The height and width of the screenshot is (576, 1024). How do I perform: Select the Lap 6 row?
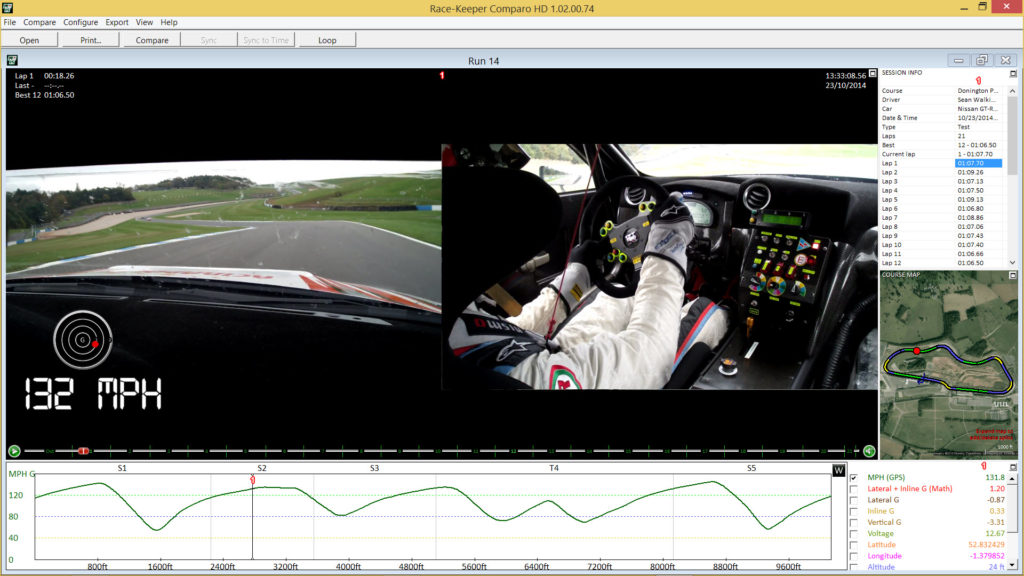point(941,208)
